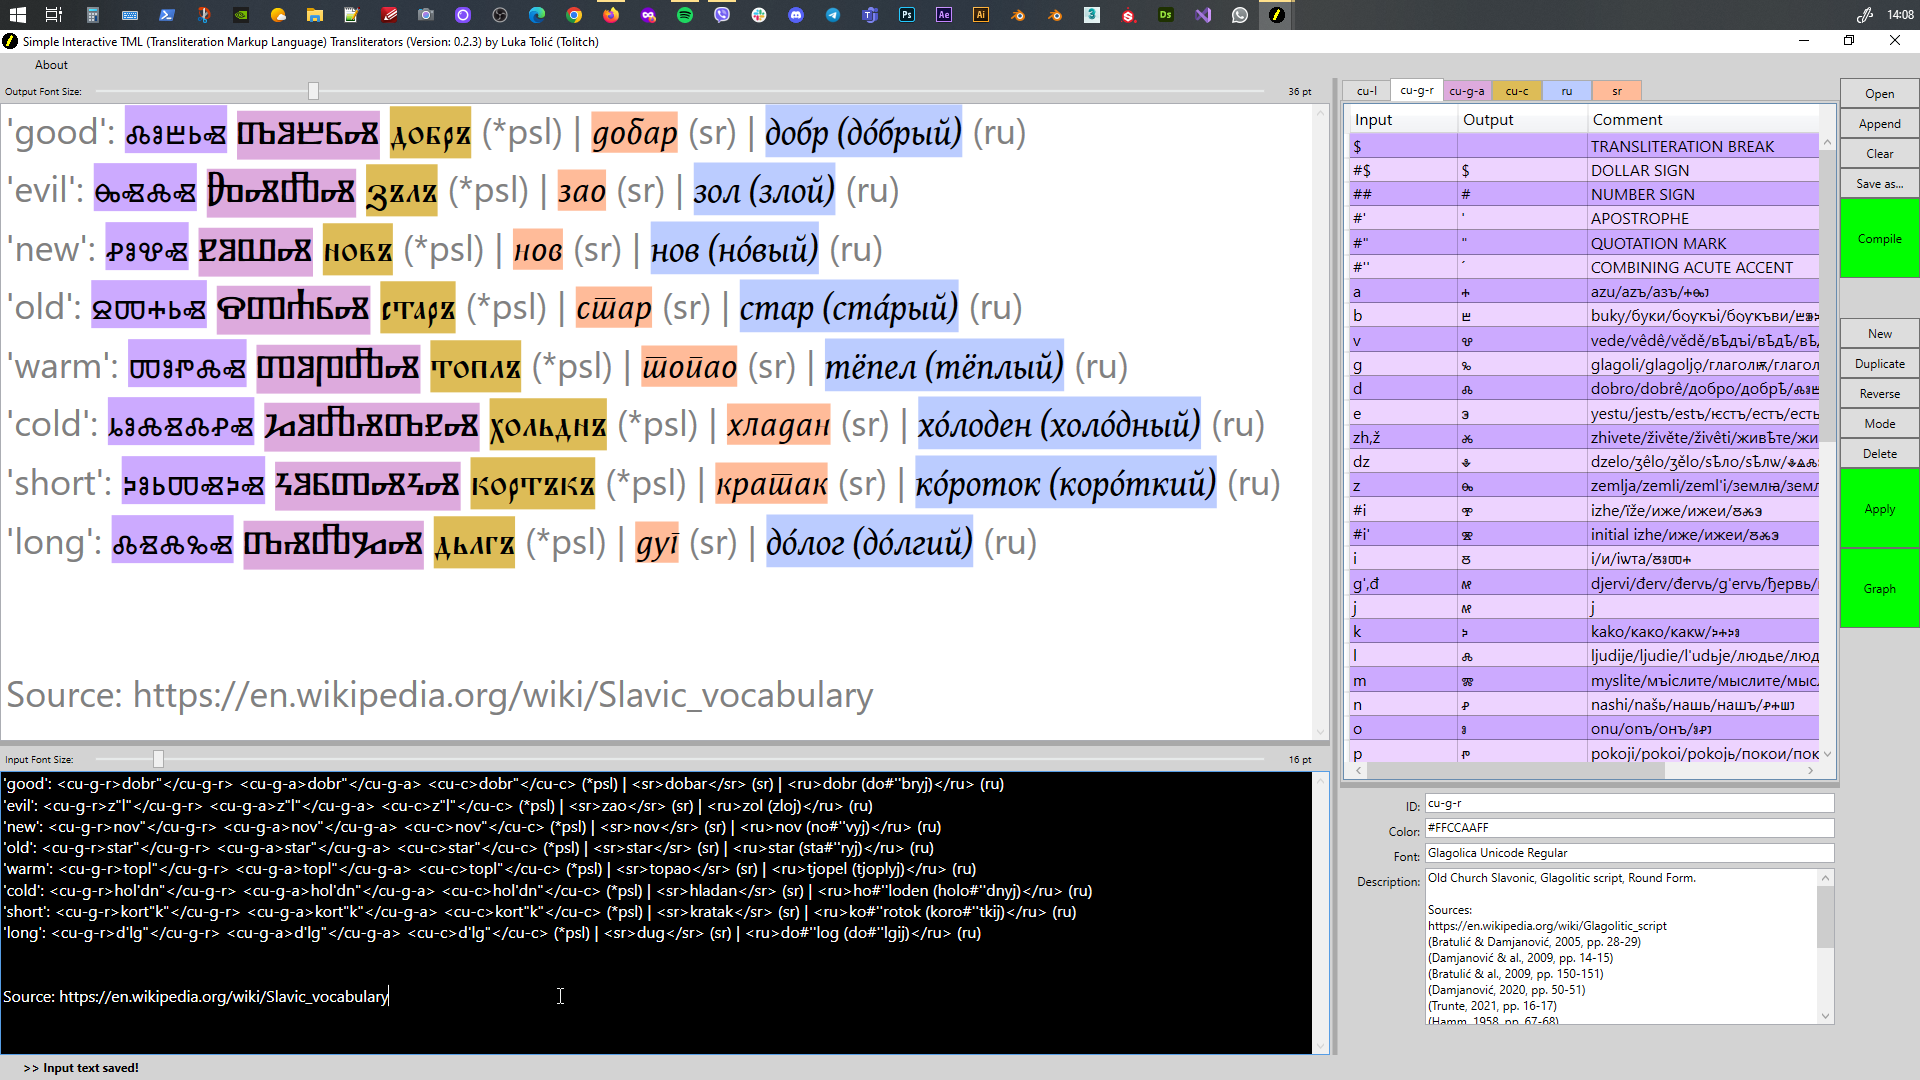Open the WhatsApp taskbar icon
Viewport: 1920px width, 1080px height.
coord(1240,15)
